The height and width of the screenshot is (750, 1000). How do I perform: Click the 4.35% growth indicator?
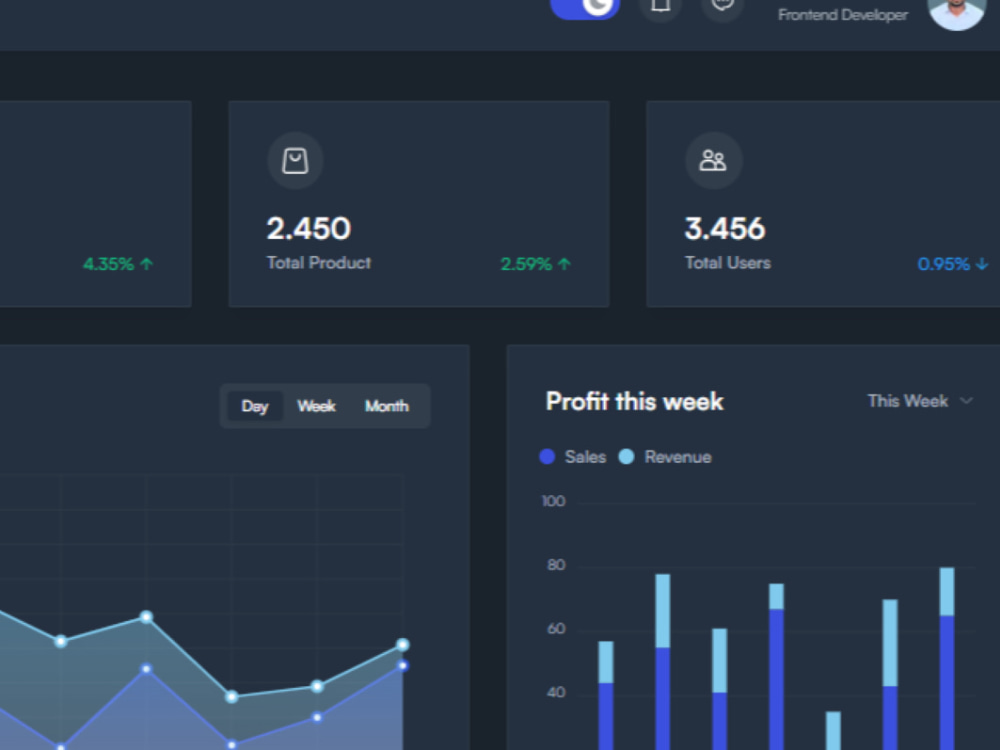tap(118, 264)
